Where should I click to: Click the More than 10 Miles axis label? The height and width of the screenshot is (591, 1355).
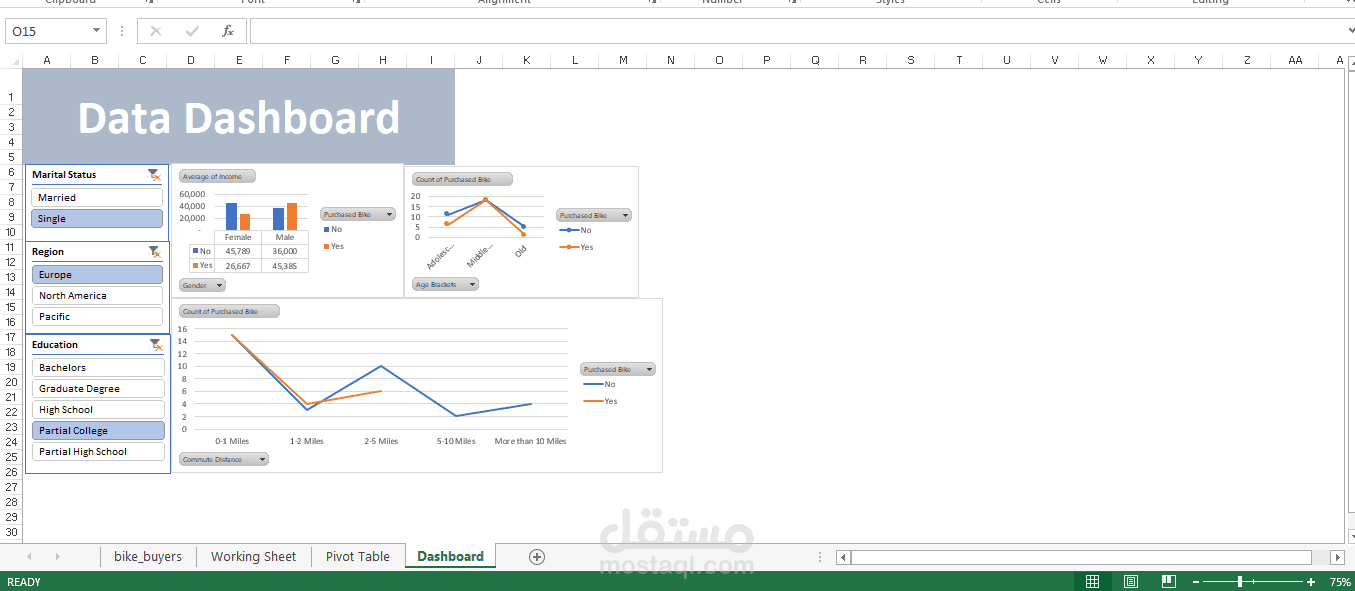[530, 441]
